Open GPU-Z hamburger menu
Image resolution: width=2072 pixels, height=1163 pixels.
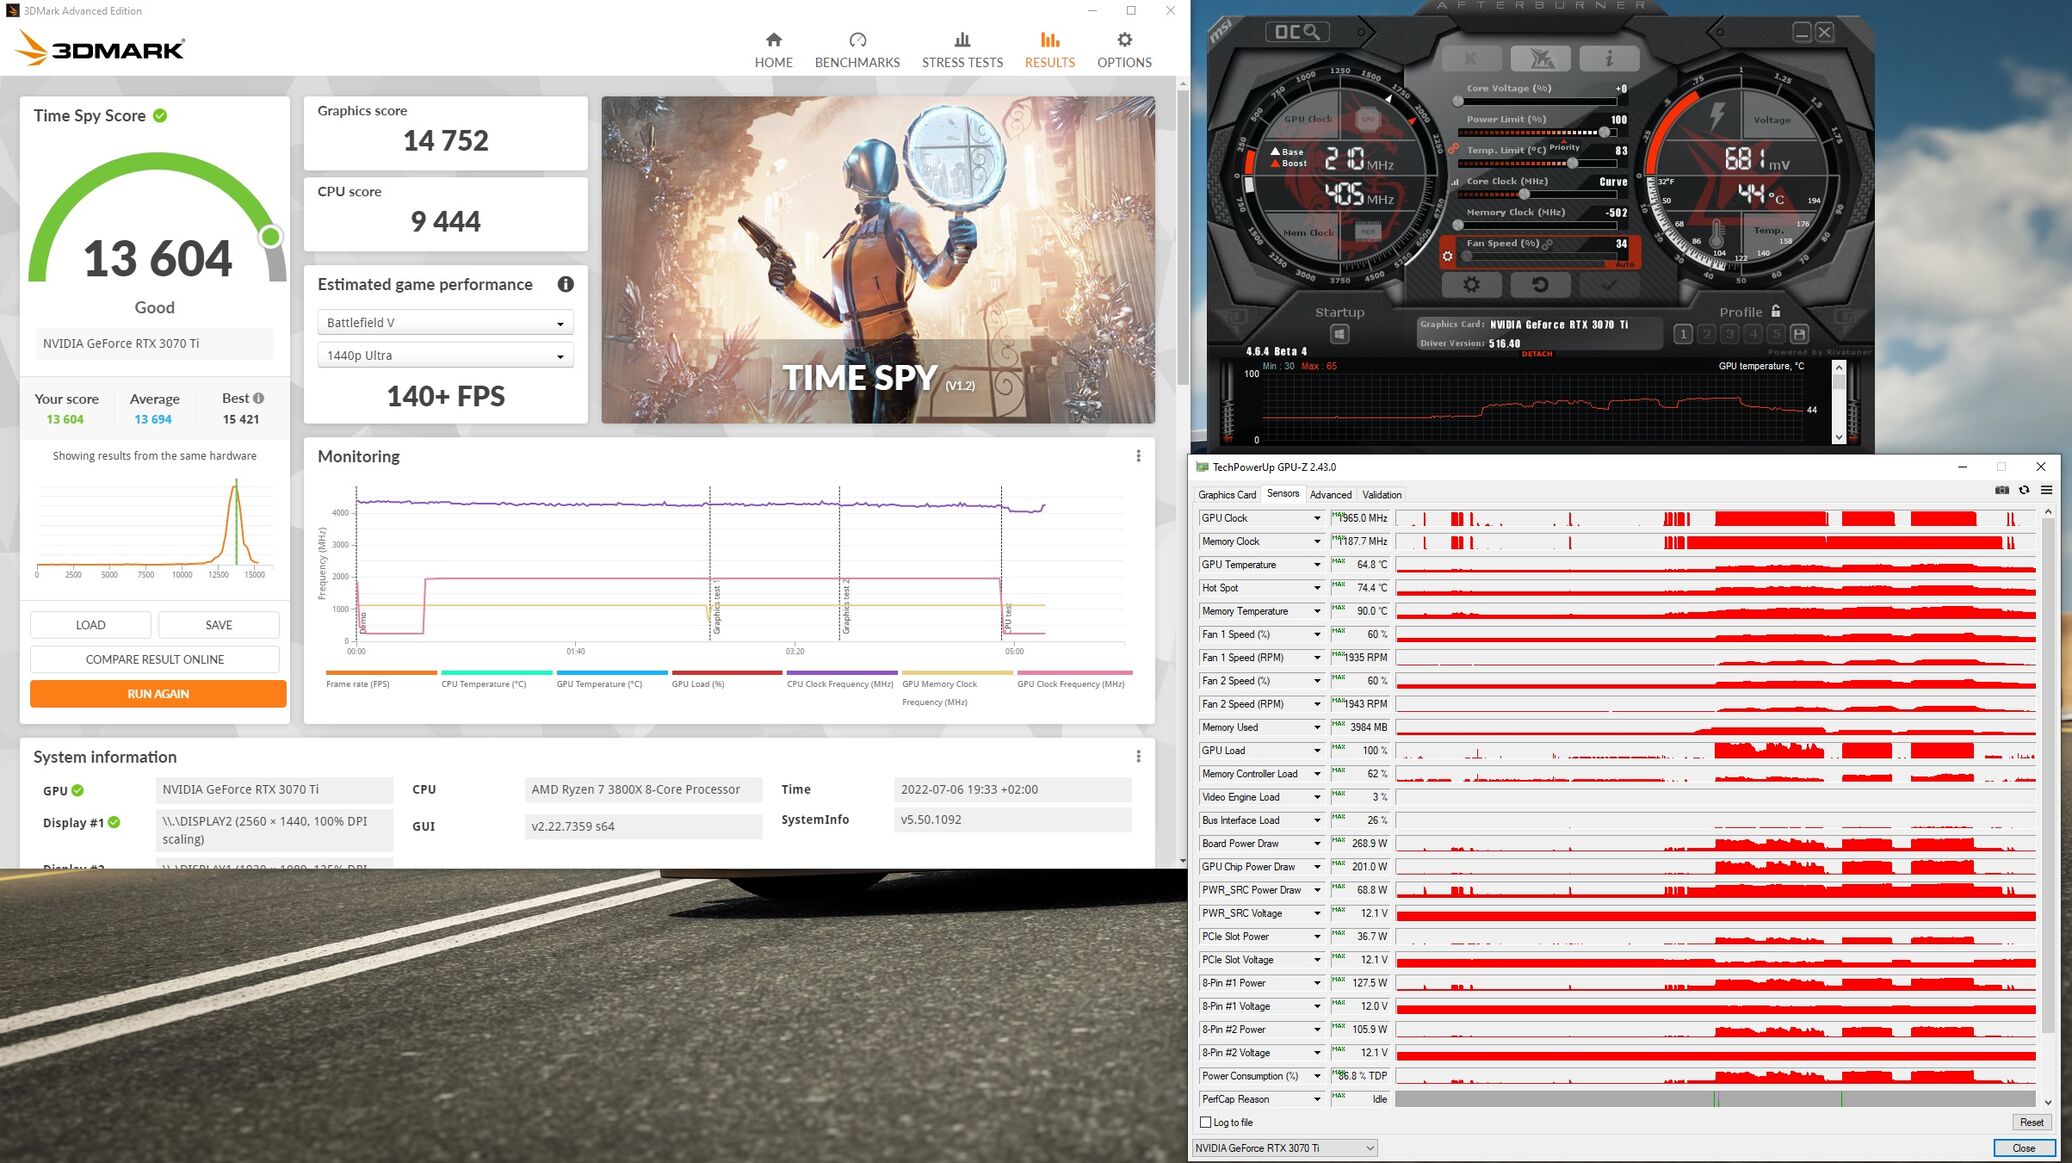(2046, 490)
